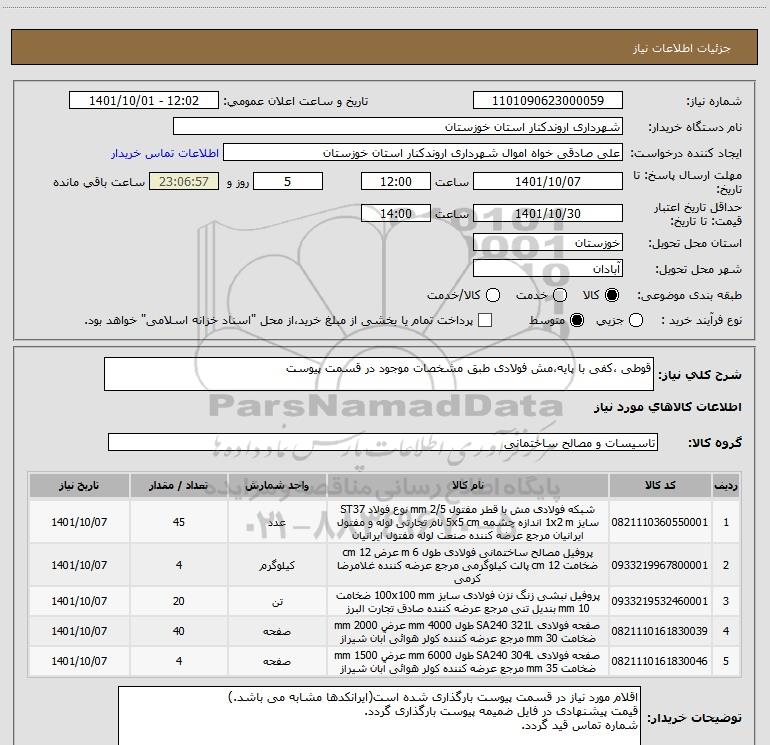The height and width of the screenshot is (745, 770).
Task: Click product code 0933219532460001
Action: click(x=660, y=601)
